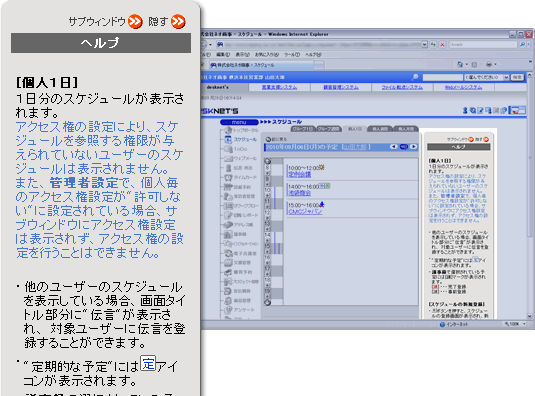Viewport: 535px width, 396px height.
Task: Click the ヘルプ header bar in large panel
Action: point(101,43)
